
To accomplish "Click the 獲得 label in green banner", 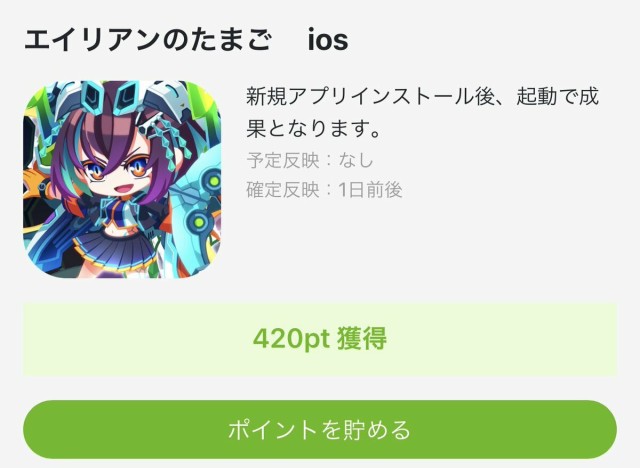I will click(362, 339).
